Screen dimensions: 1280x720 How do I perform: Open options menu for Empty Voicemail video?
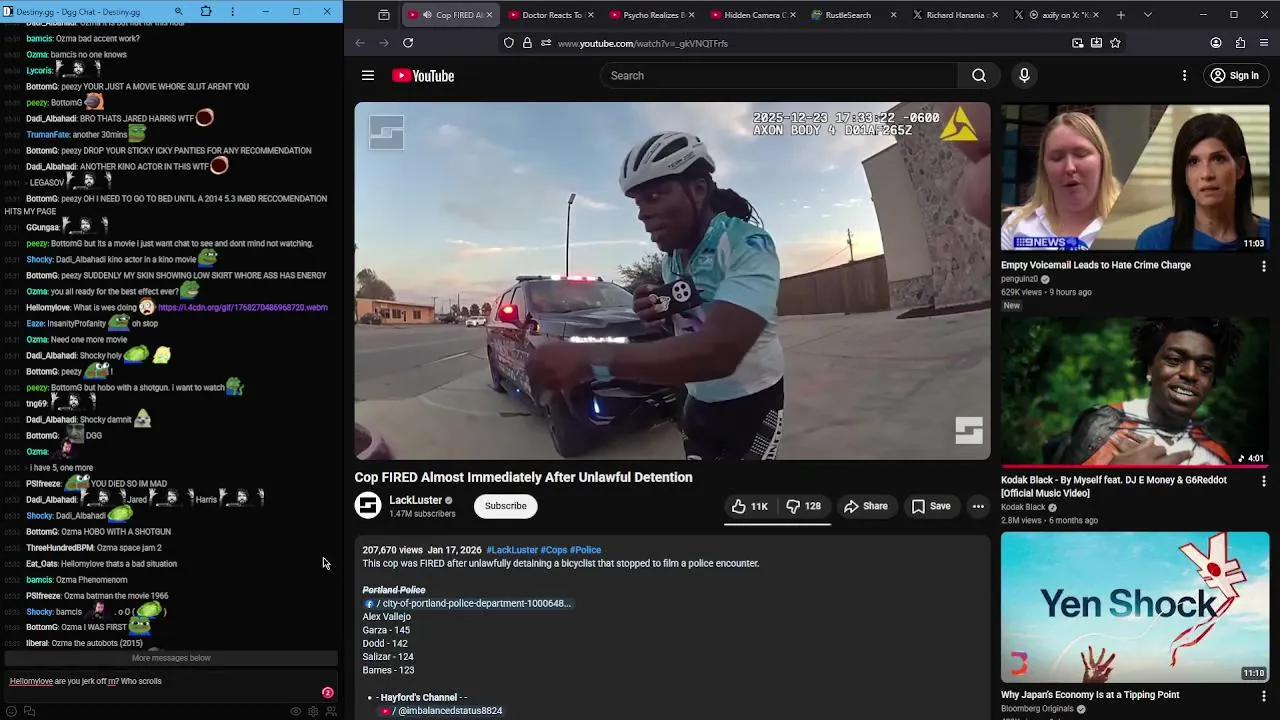[1263, 266]
